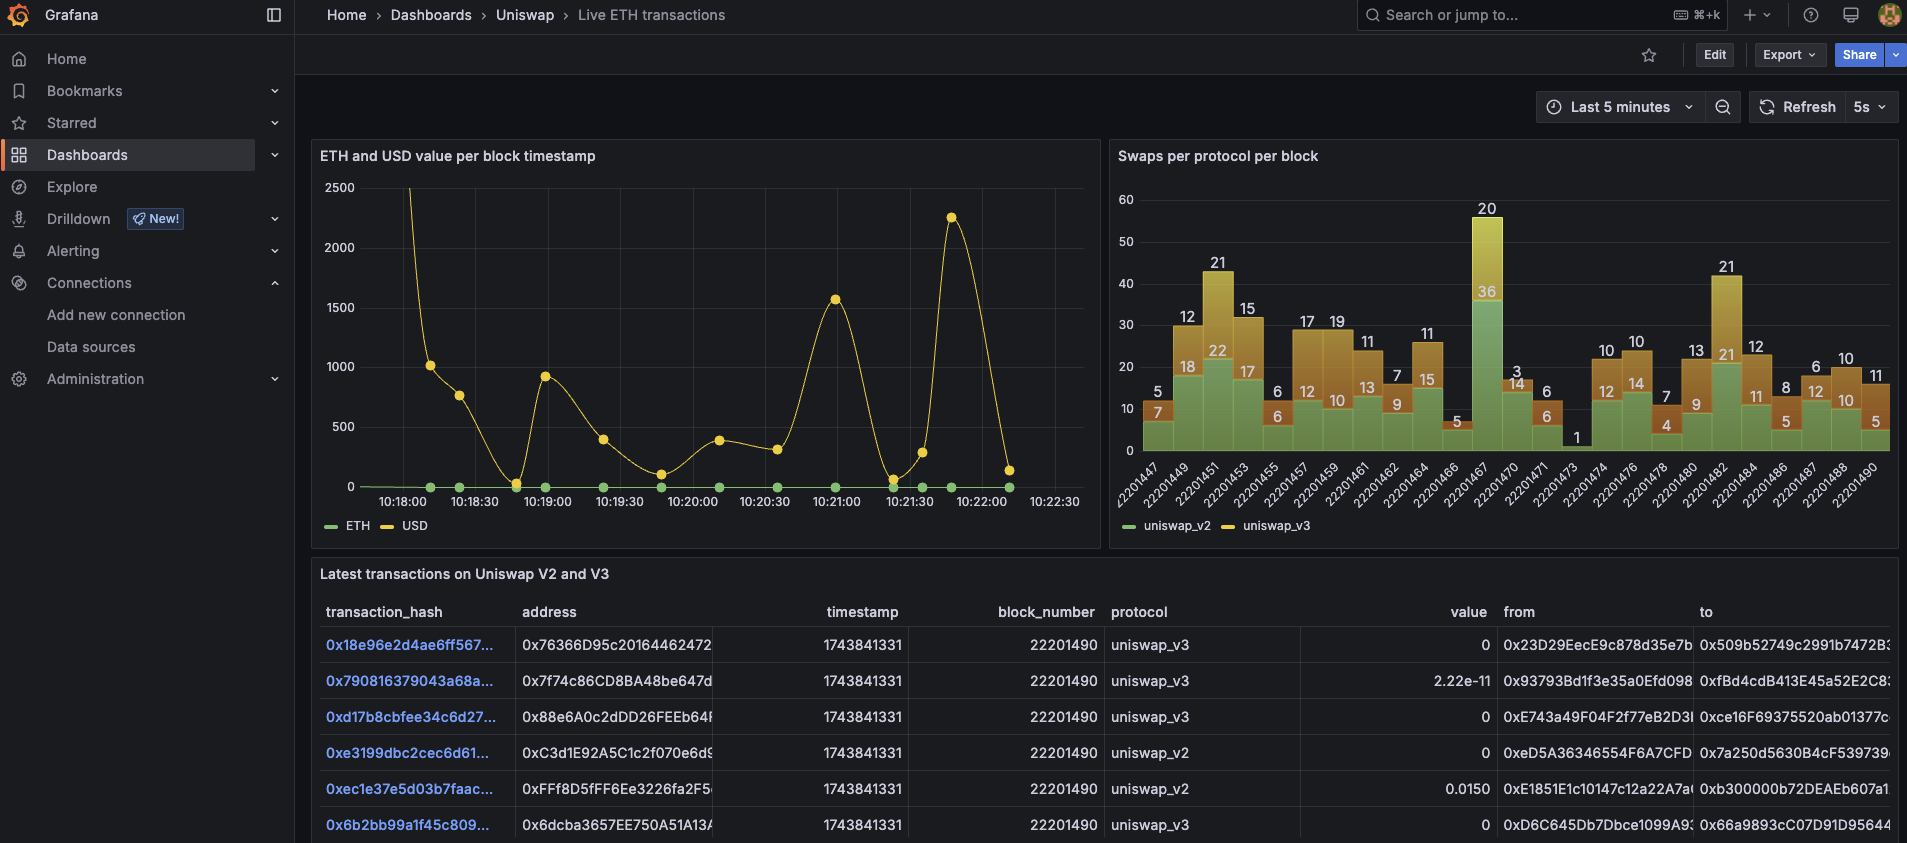This screenshot has width=1907, height=843.
Task: Click the Starred star icon in the sidebar
Action: click(19, 123)
